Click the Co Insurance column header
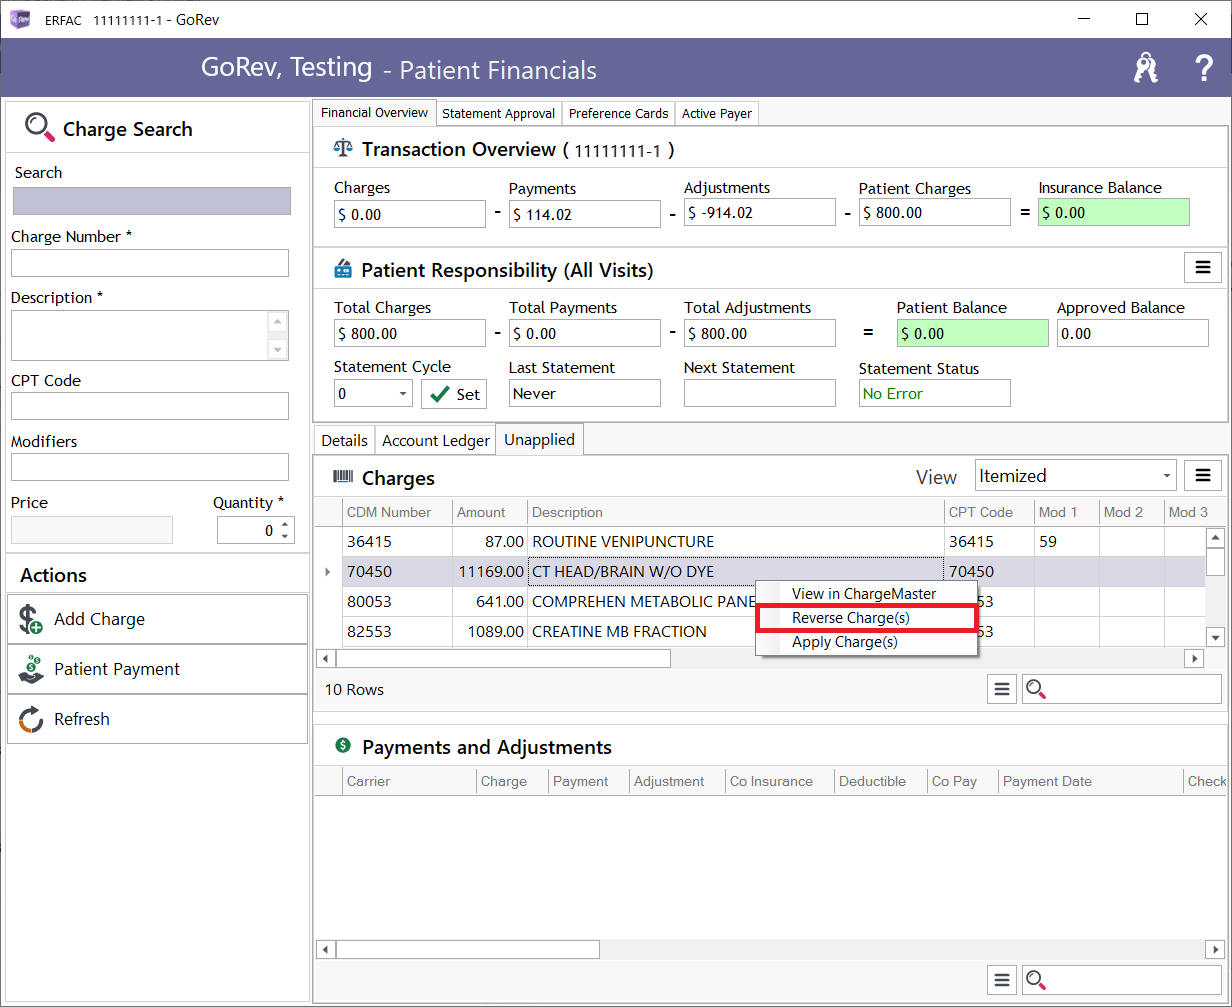Screen dimensions: 1232x1007 point(781,781)
